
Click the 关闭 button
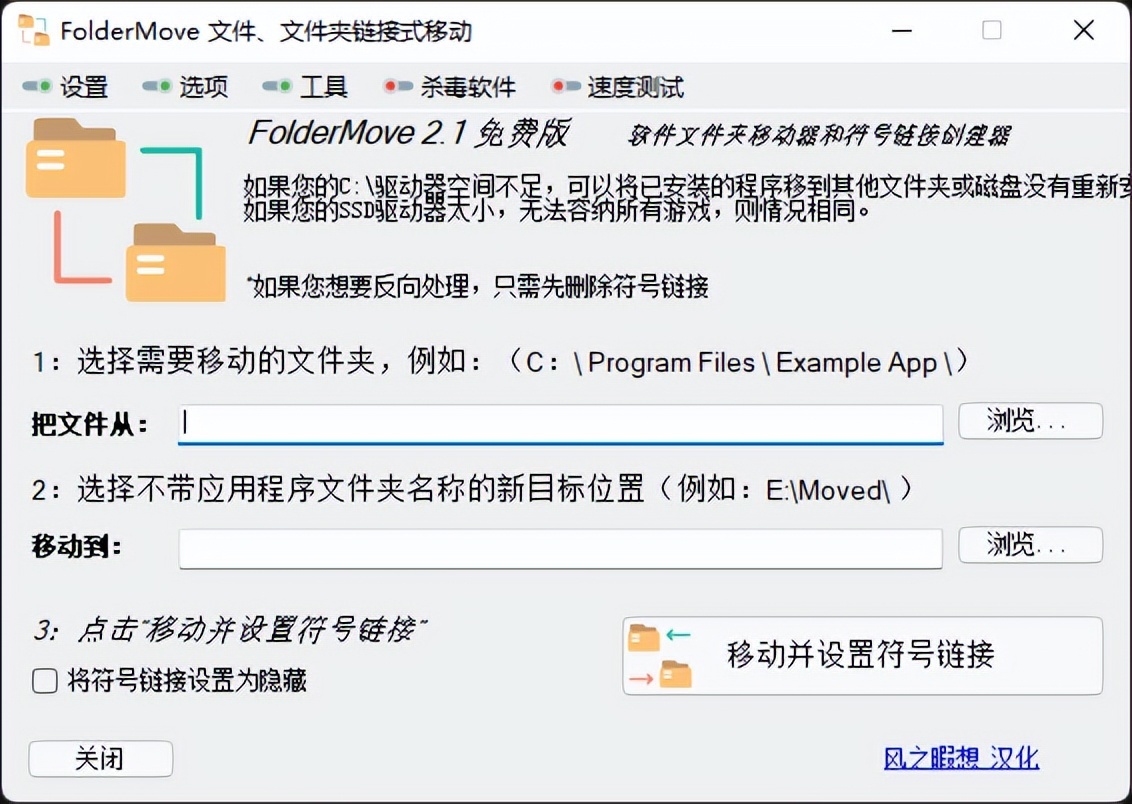[100, 759]
